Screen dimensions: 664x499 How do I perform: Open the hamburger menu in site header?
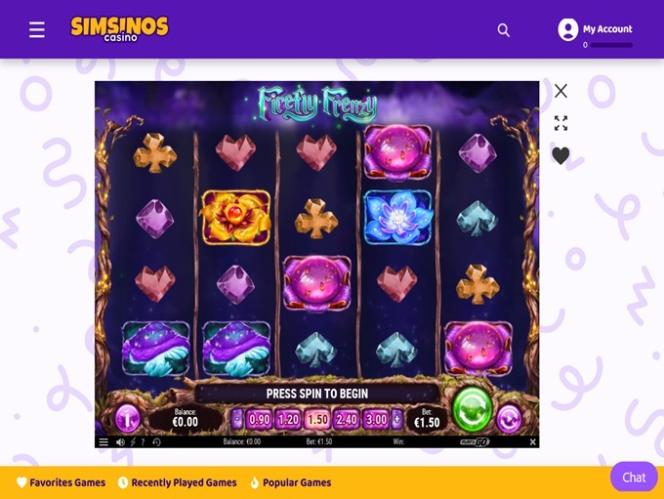pyautogui.click(x=37, y=30)
